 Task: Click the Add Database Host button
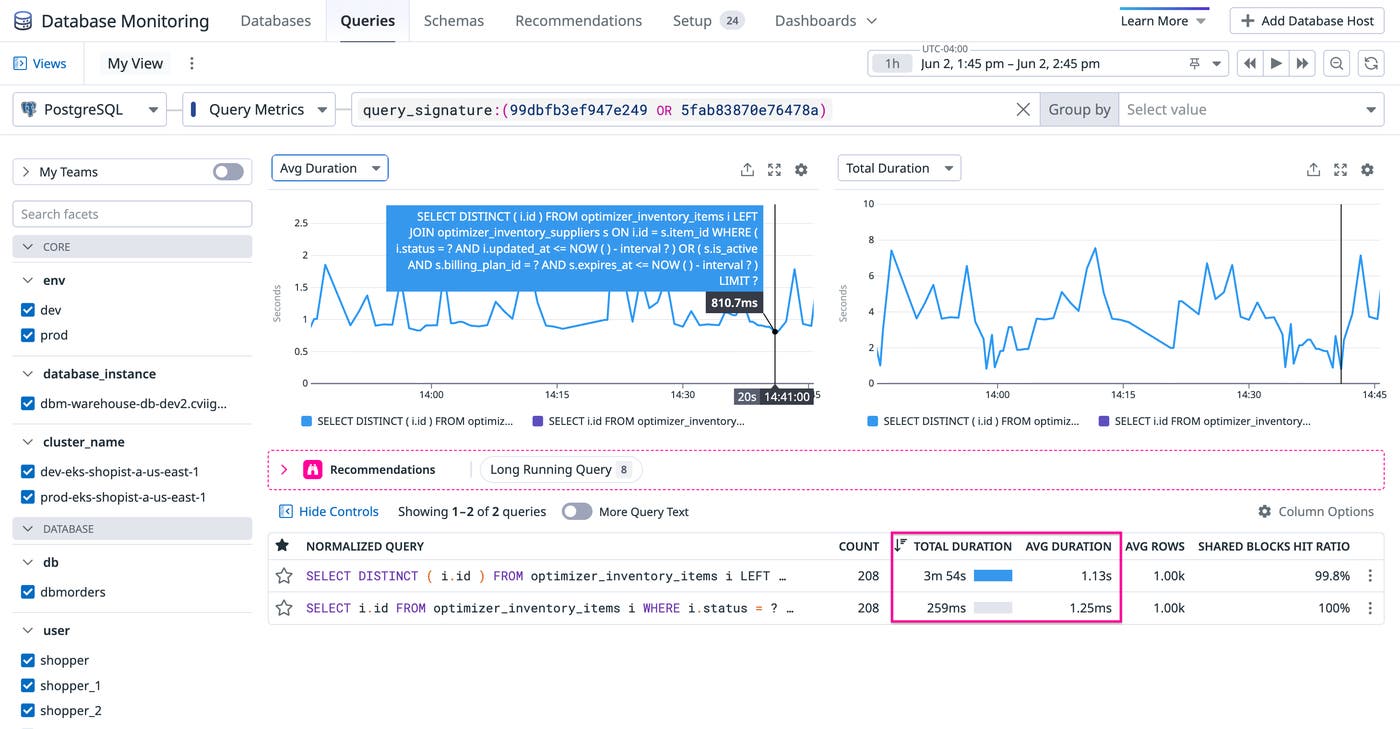pos(1307,21)
